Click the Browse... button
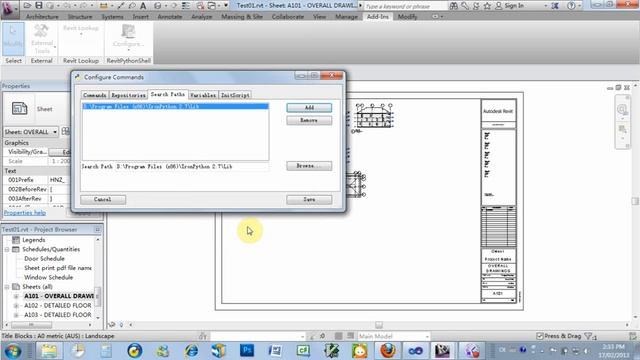The width and height of the screenshot is (640, 360). click(x=309, y=166)
